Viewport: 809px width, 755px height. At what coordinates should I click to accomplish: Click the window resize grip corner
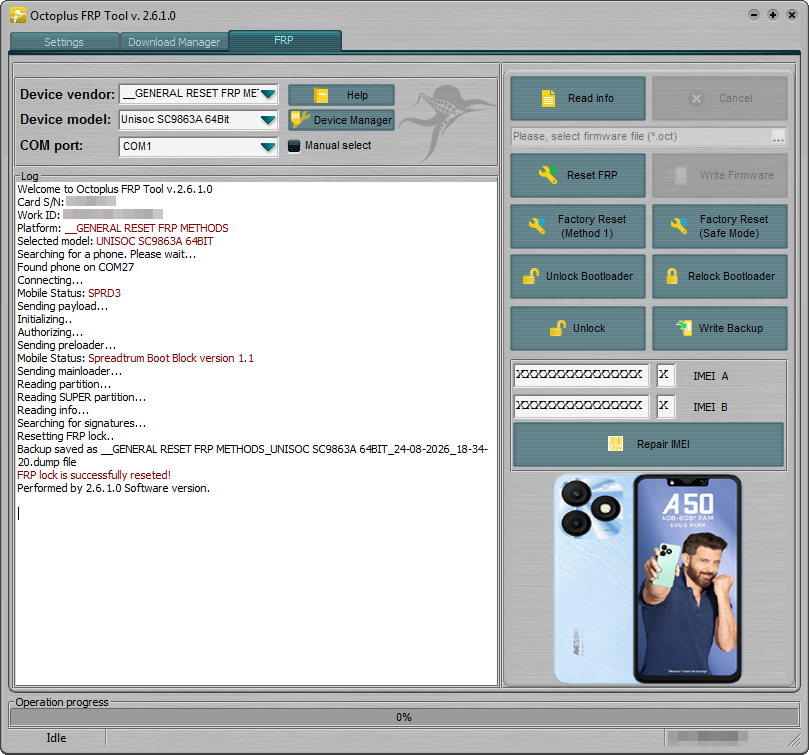click(x=794, y=741)
